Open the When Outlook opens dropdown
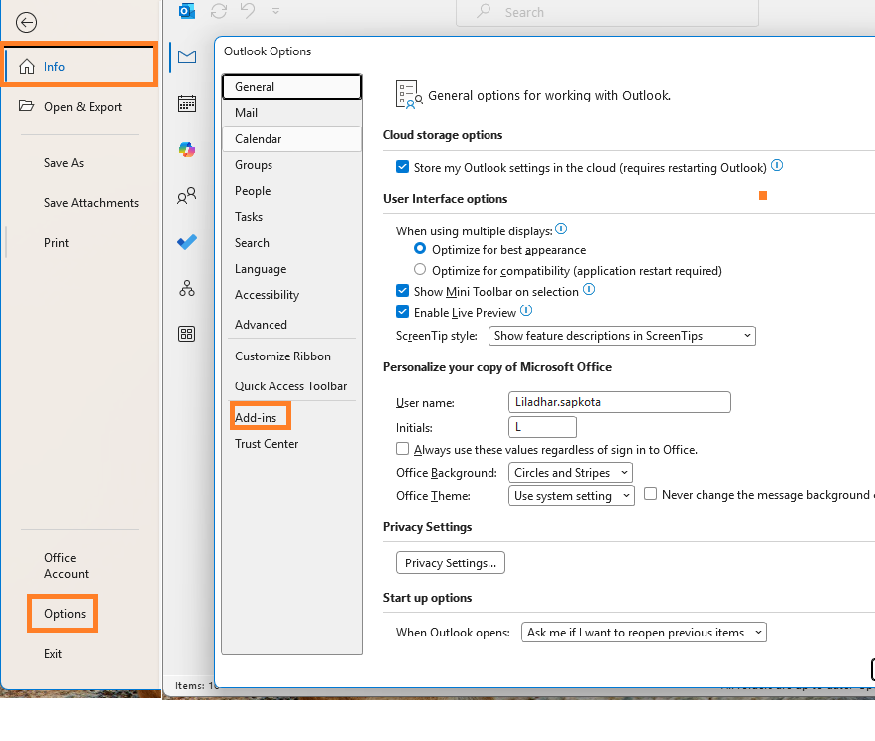875x741 pixels. (644, 632)
